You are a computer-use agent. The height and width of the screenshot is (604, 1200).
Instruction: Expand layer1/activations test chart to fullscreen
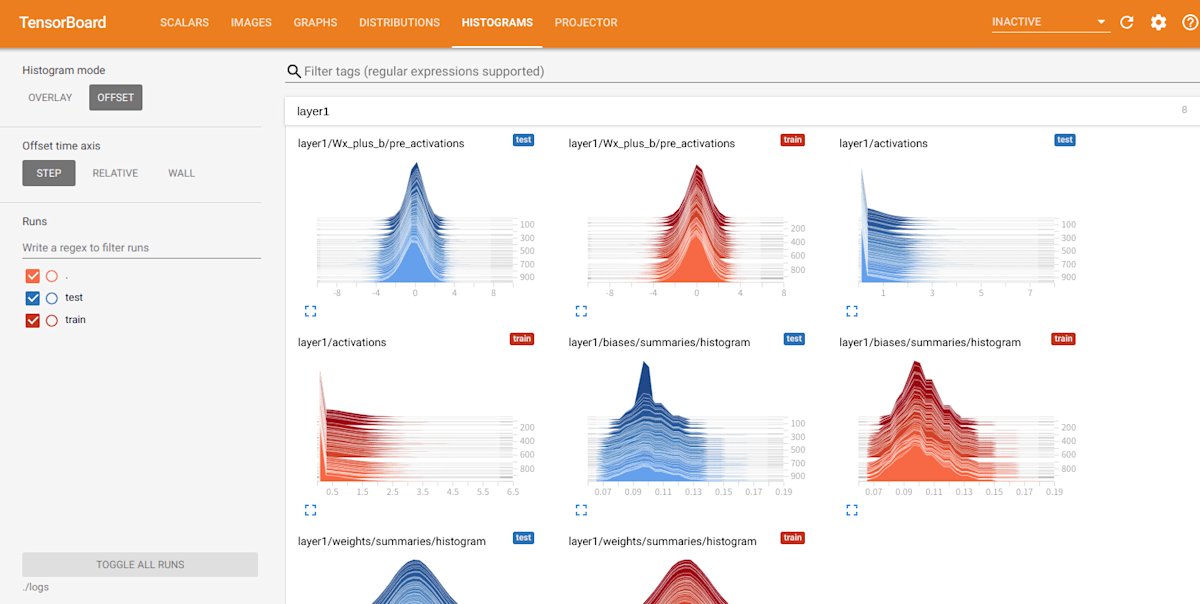point(852,311)
